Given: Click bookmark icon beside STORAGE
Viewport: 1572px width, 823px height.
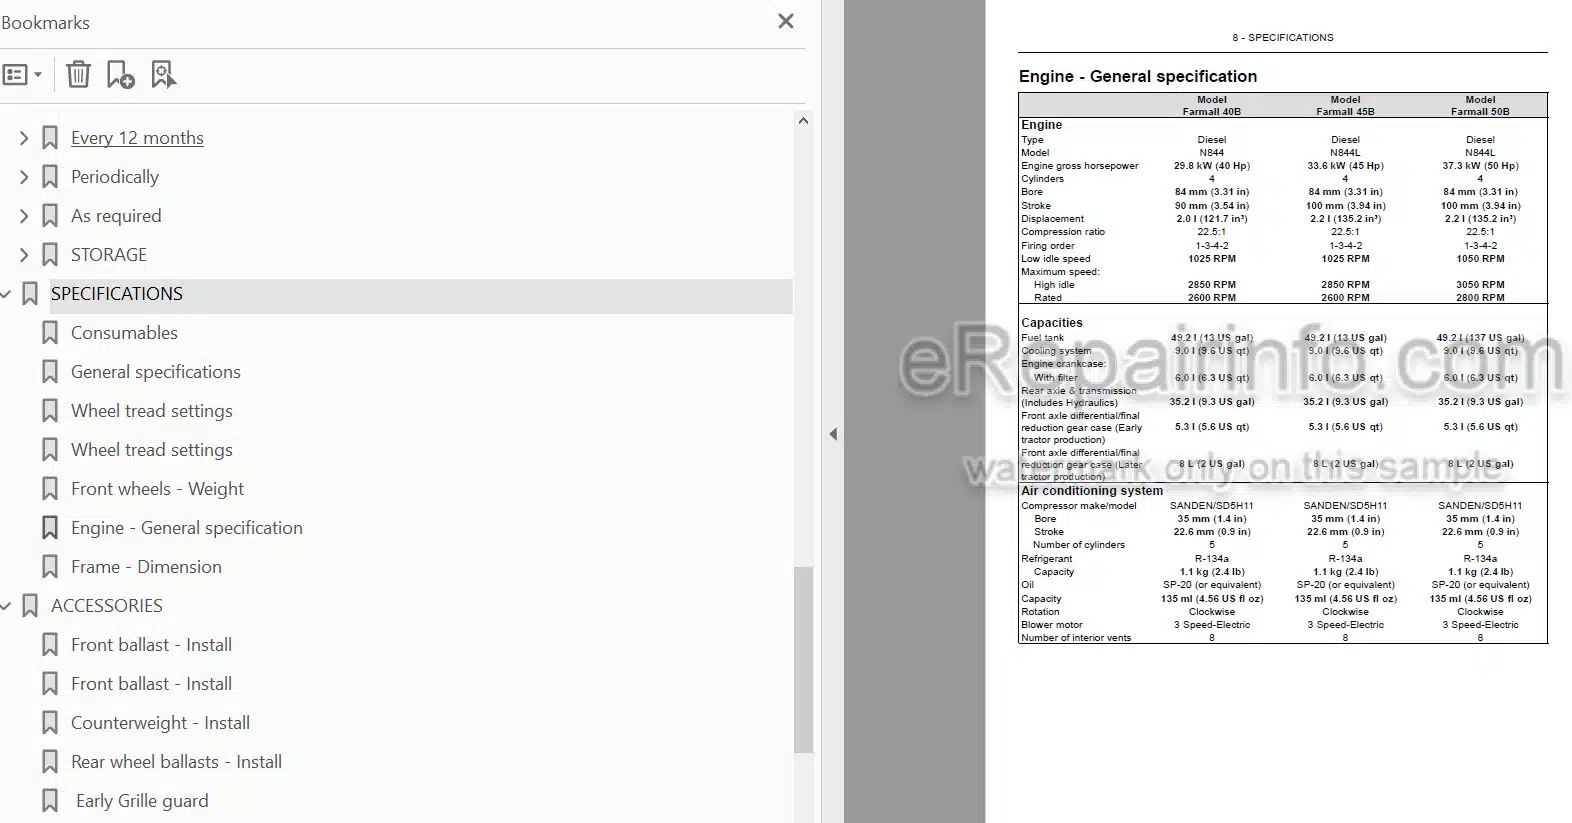Looking at the screenshot, I should [x=50, y=255].
